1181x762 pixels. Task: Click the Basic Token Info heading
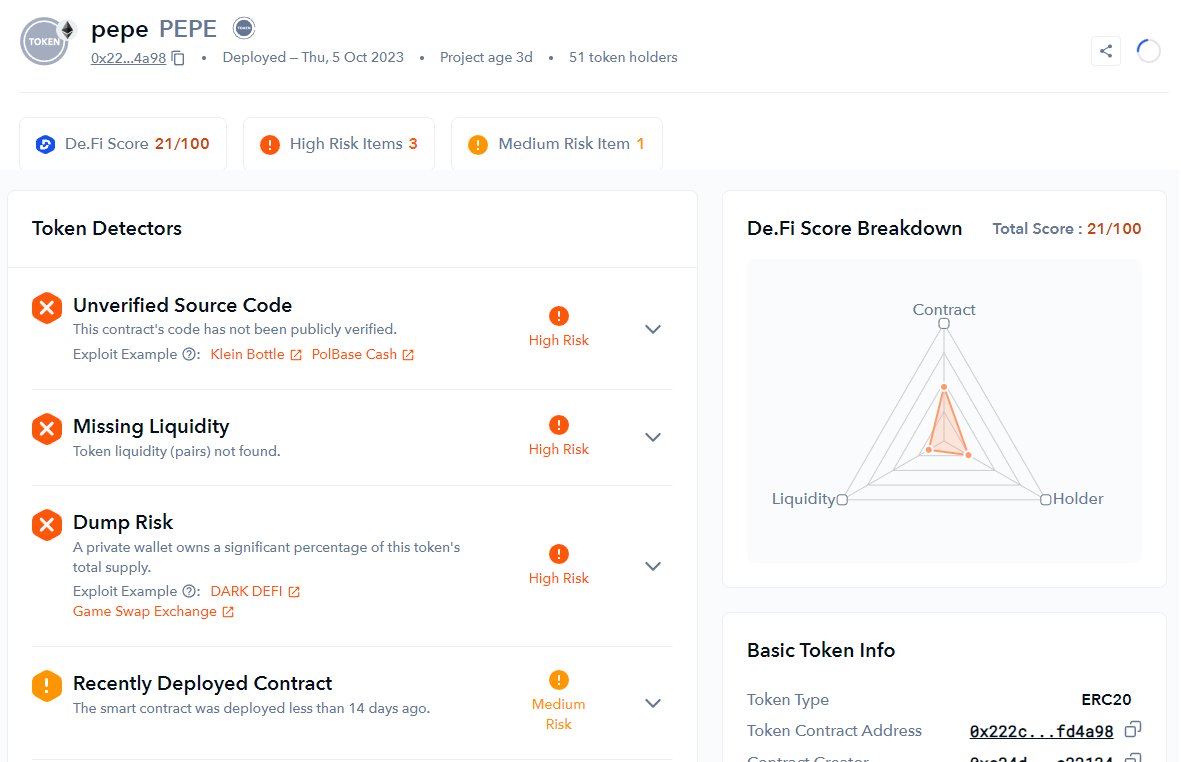tap(821, 650)
